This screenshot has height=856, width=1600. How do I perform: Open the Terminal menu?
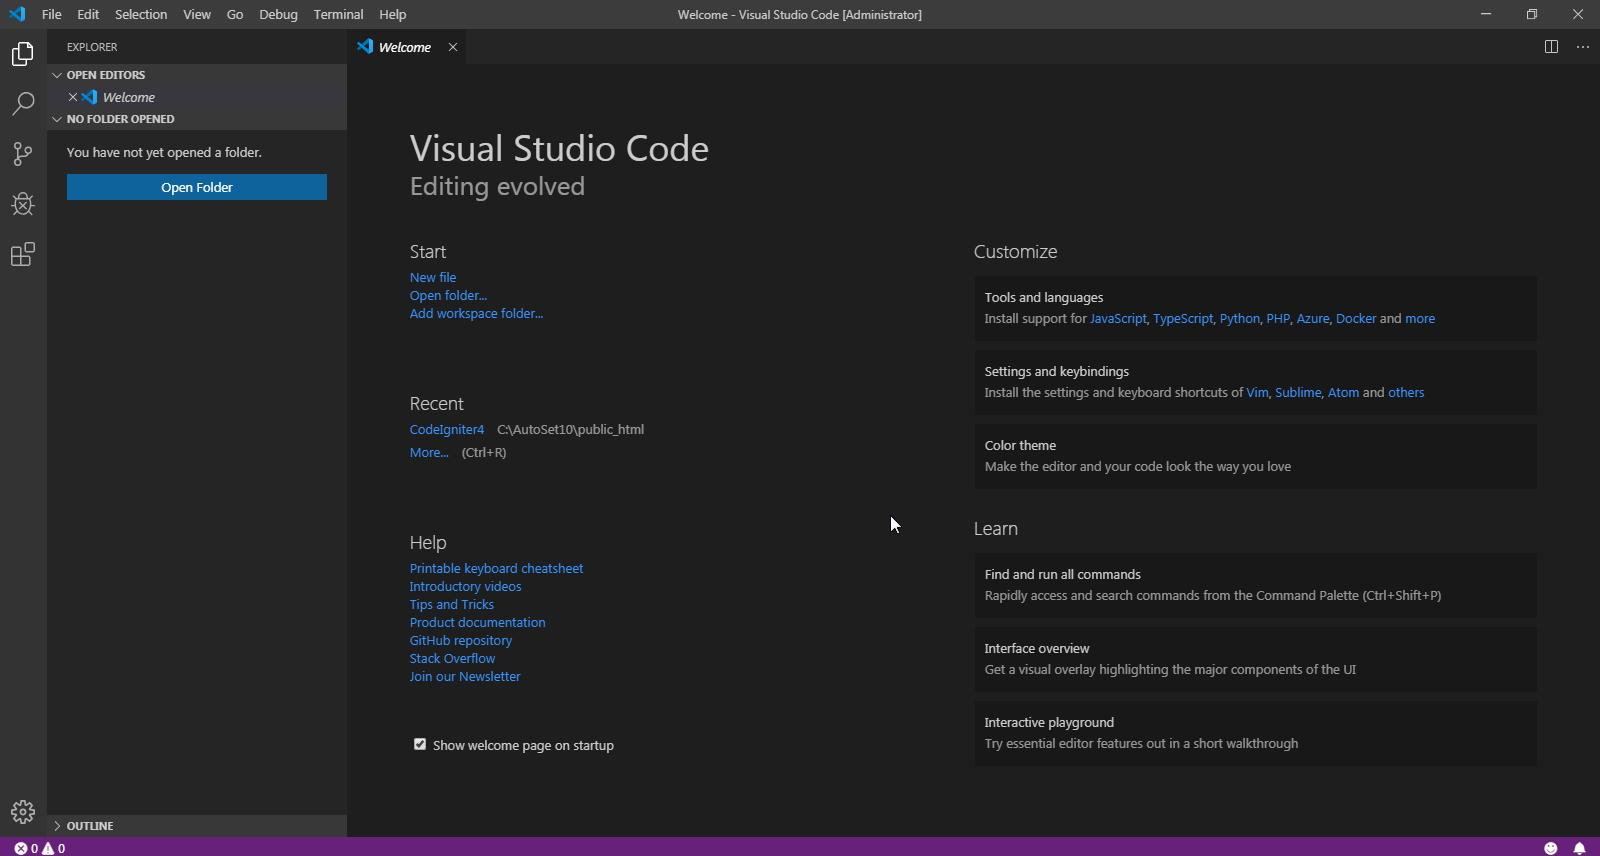pos(338,14)
